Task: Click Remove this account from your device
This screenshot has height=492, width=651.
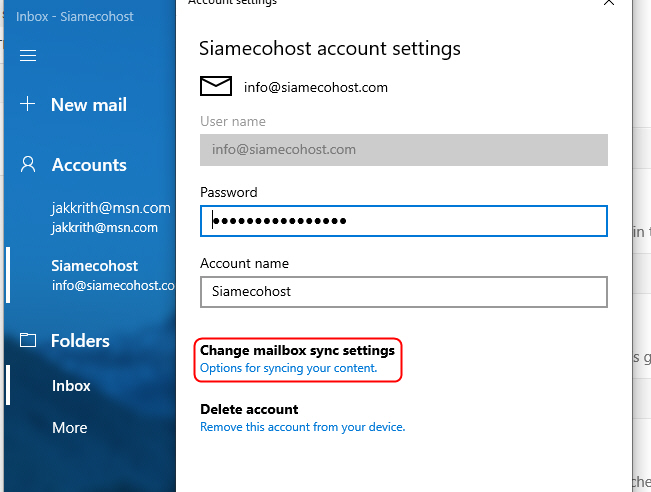Action: click(x=302, y=427)
